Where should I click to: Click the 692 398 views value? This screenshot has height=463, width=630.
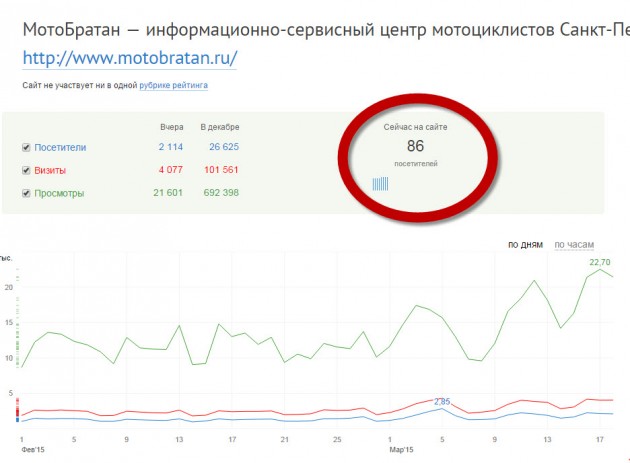tap(219, 193)
